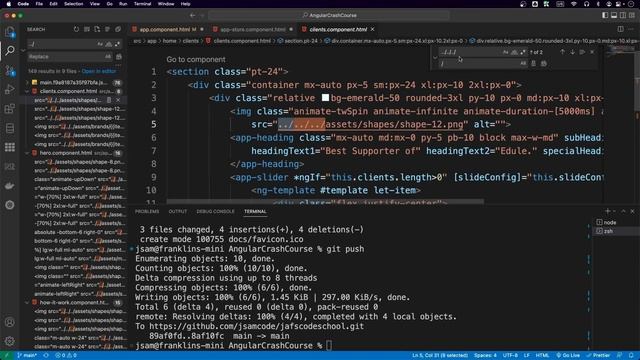Open the Source Control view

tap(10, 70)
